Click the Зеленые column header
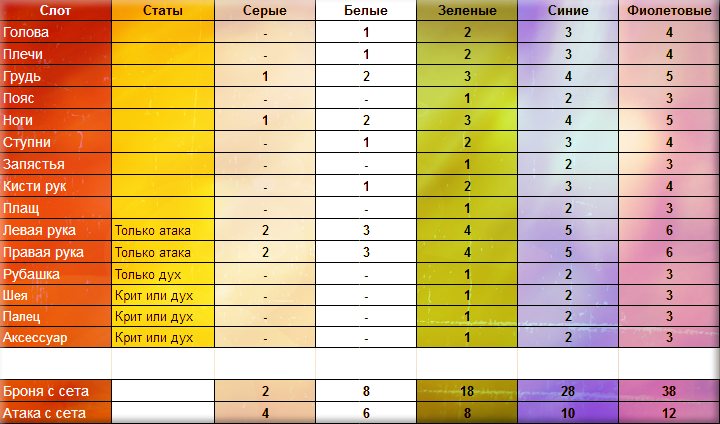The image size is (720, 424). [467, 10]
